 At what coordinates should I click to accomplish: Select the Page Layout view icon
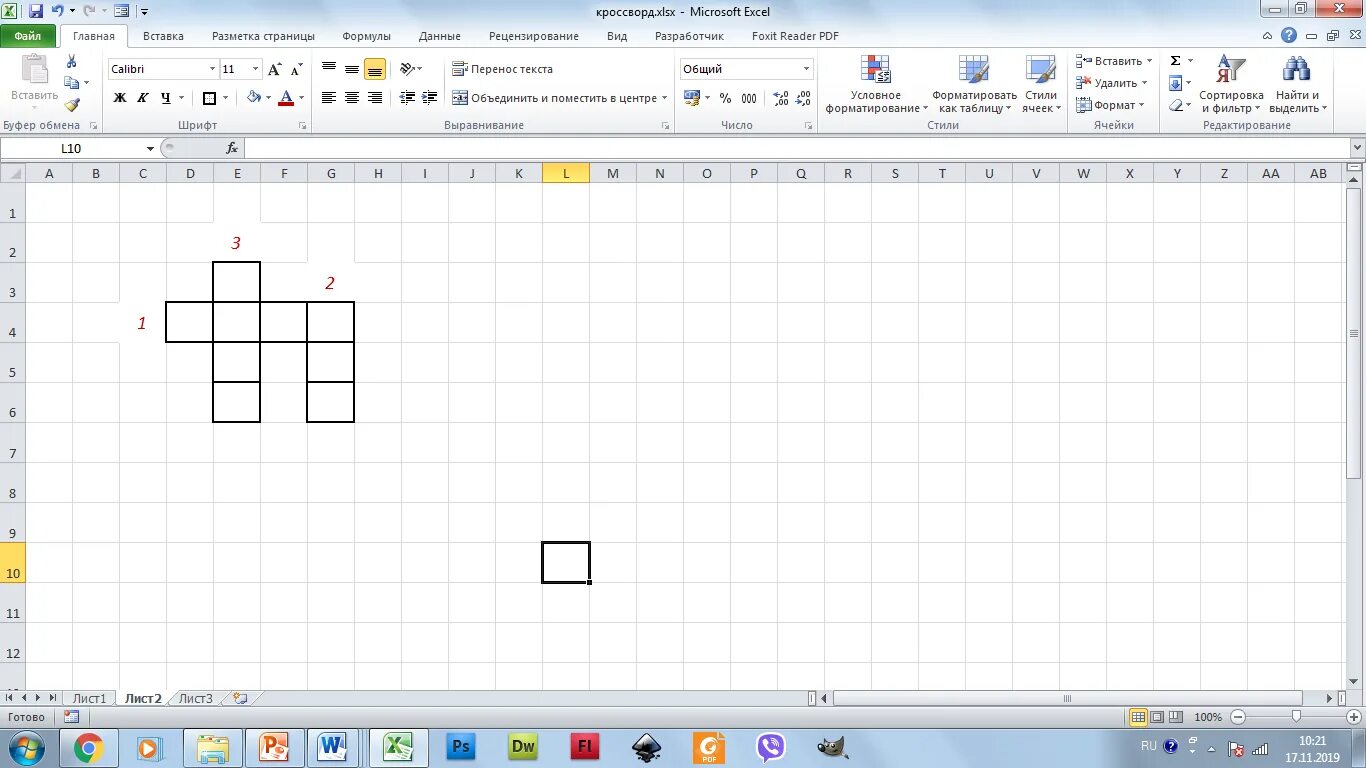pos(1157,717)
